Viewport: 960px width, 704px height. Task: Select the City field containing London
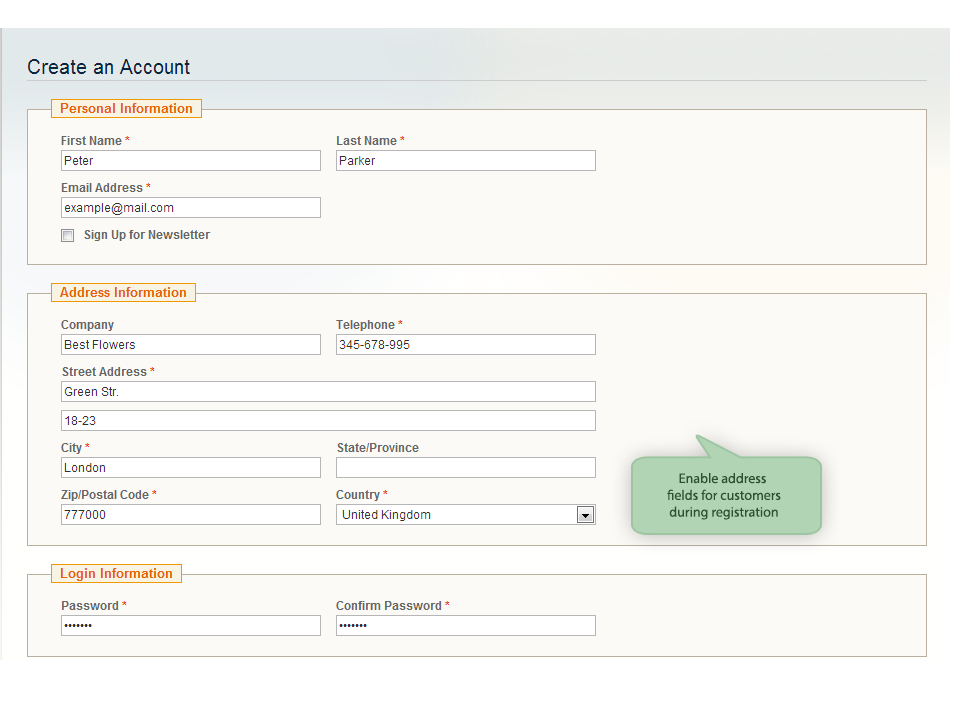[190, 468]
